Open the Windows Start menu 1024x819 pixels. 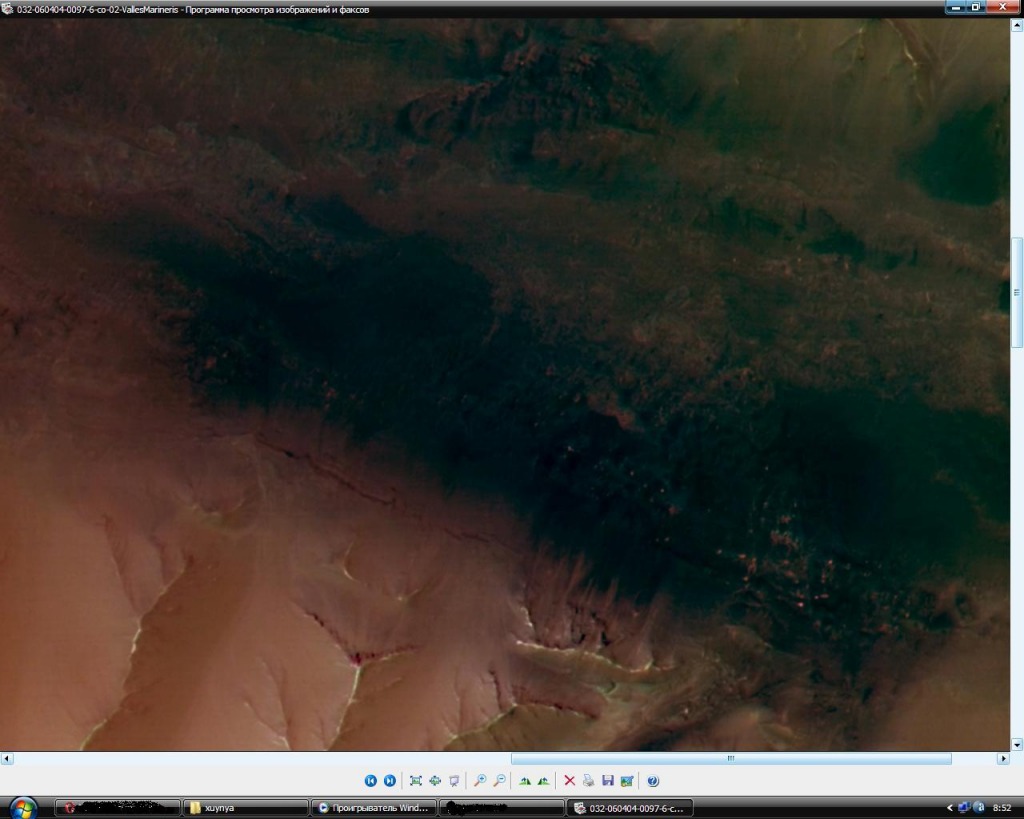click(x=22, y=807)
